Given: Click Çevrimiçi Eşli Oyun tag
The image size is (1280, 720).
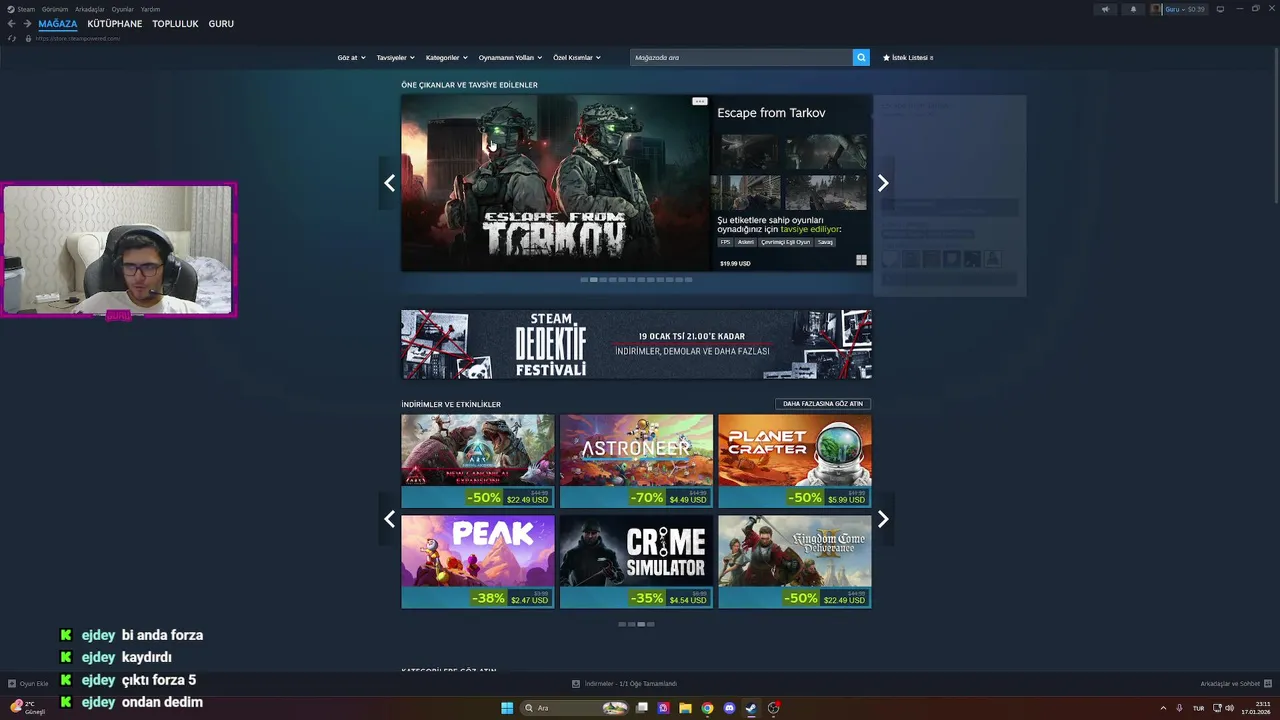Looking at the screenshot, I should [x=786, y=242].
